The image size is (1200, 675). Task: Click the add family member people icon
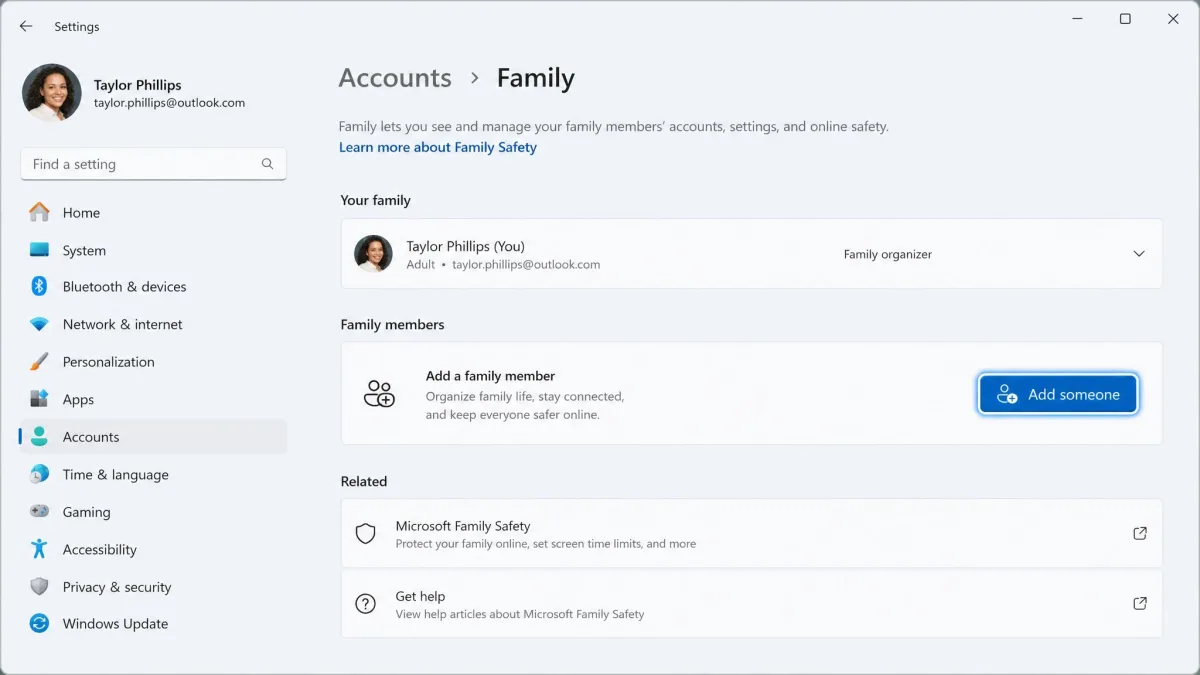point(379,394)
